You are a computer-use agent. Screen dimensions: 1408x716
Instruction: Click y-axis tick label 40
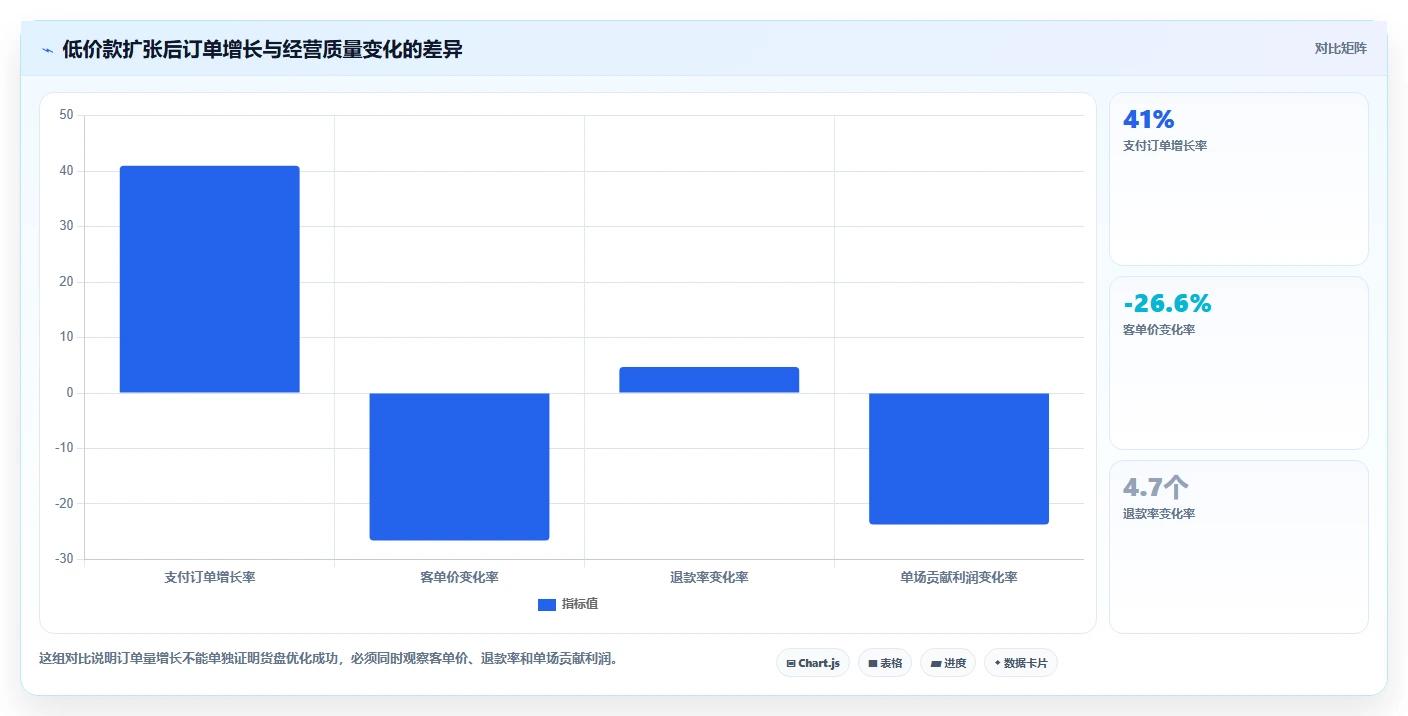click(x=66, y=171)
